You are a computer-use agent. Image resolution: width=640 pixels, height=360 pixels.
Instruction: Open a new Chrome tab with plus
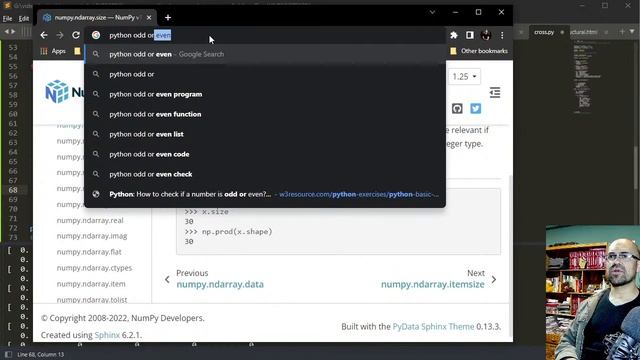coord(168,18)
